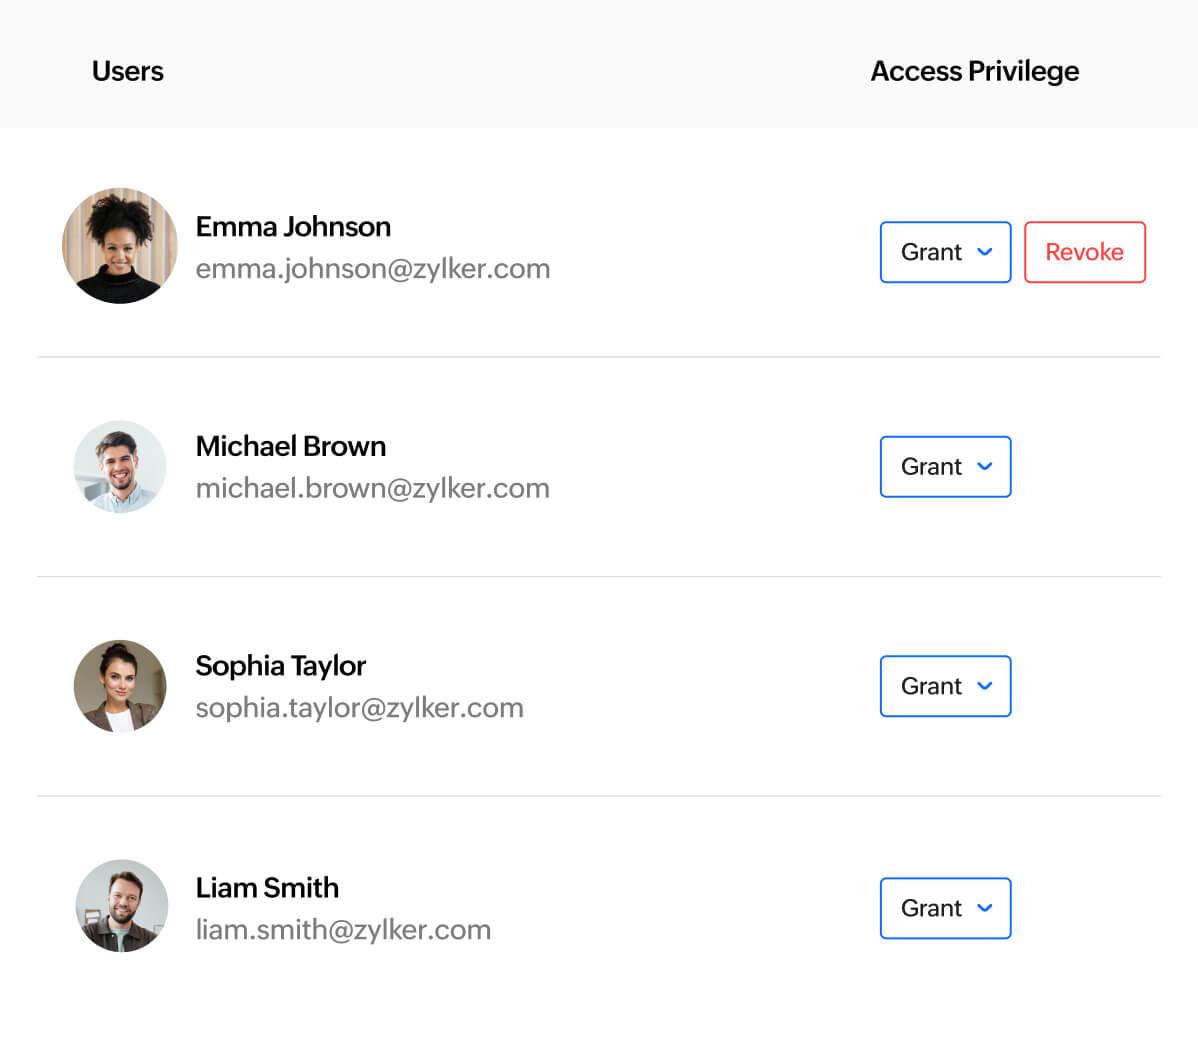Click the Users column header

pyautogui.click(x=128, y=71)
